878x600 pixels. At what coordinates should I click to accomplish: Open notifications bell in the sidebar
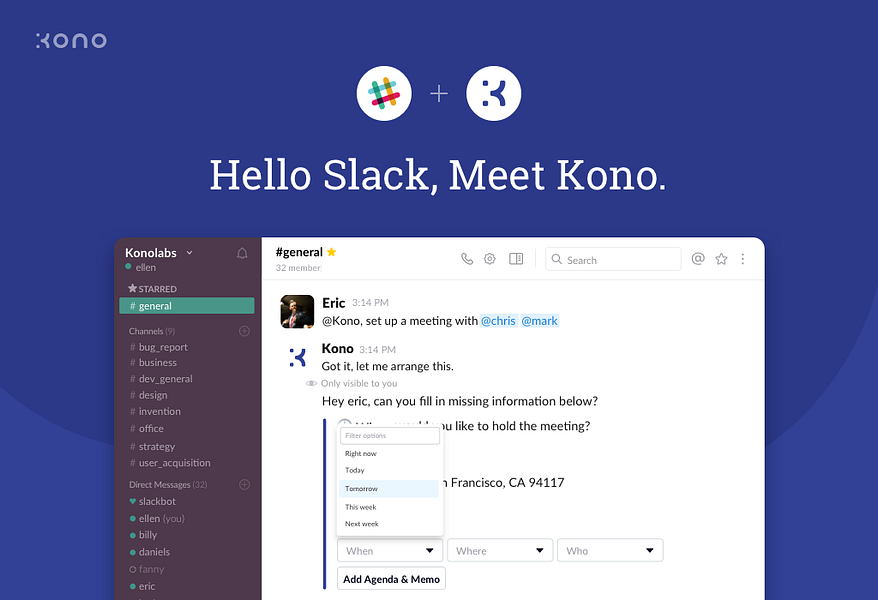pyautogui.click(x=242, y=254)
